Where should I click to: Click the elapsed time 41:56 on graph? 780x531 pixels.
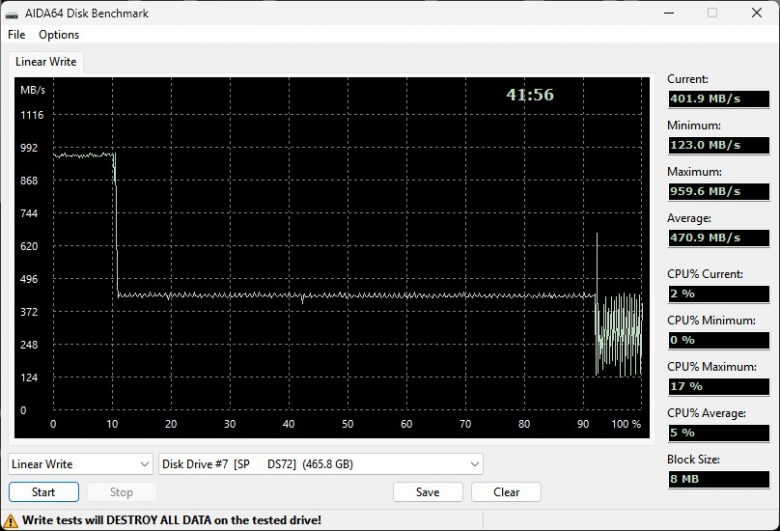530,95
